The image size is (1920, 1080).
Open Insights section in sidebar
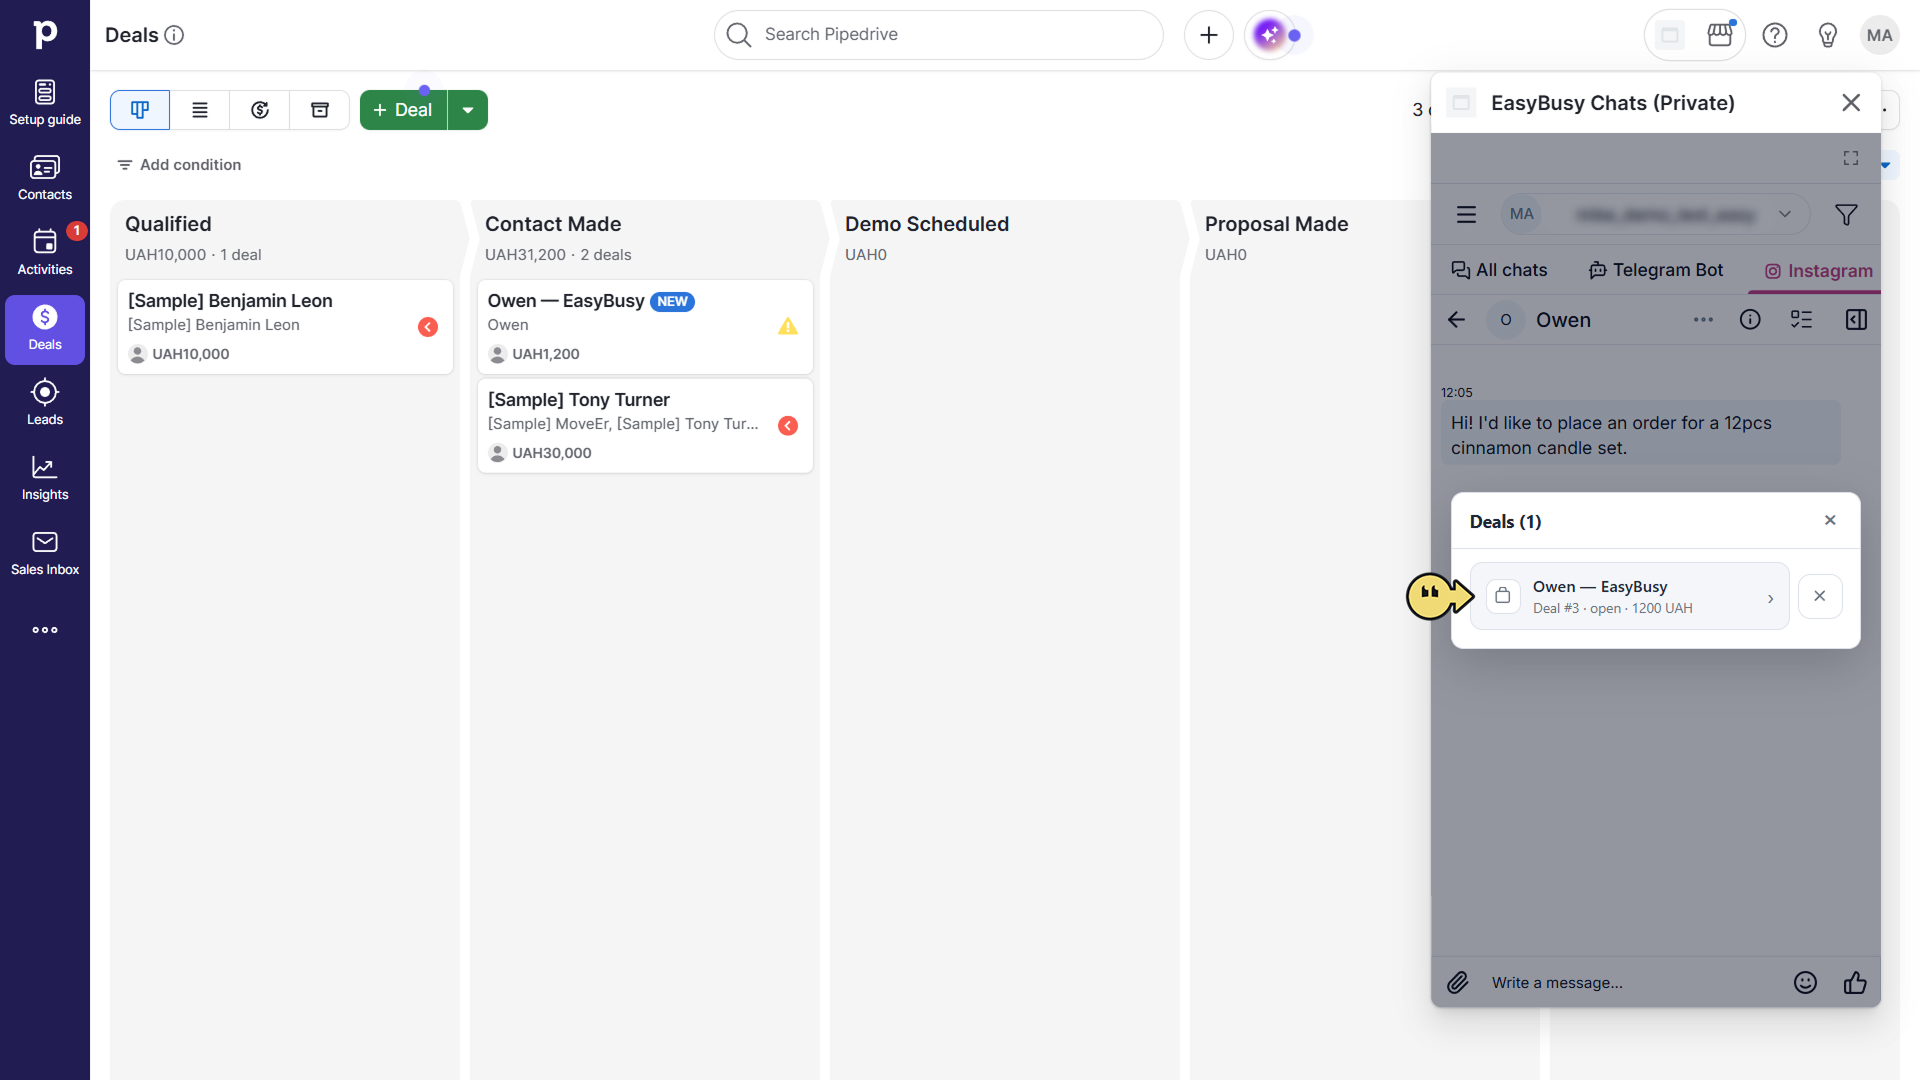(45, 478)
